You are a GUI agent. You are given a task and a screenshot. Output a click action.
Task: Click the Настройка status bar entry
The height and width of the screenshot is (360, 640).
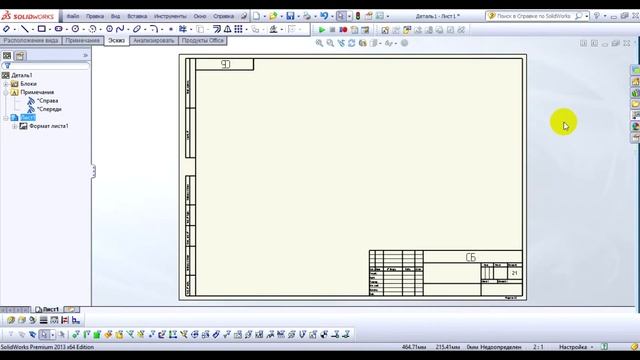click(x=573, y=347)
